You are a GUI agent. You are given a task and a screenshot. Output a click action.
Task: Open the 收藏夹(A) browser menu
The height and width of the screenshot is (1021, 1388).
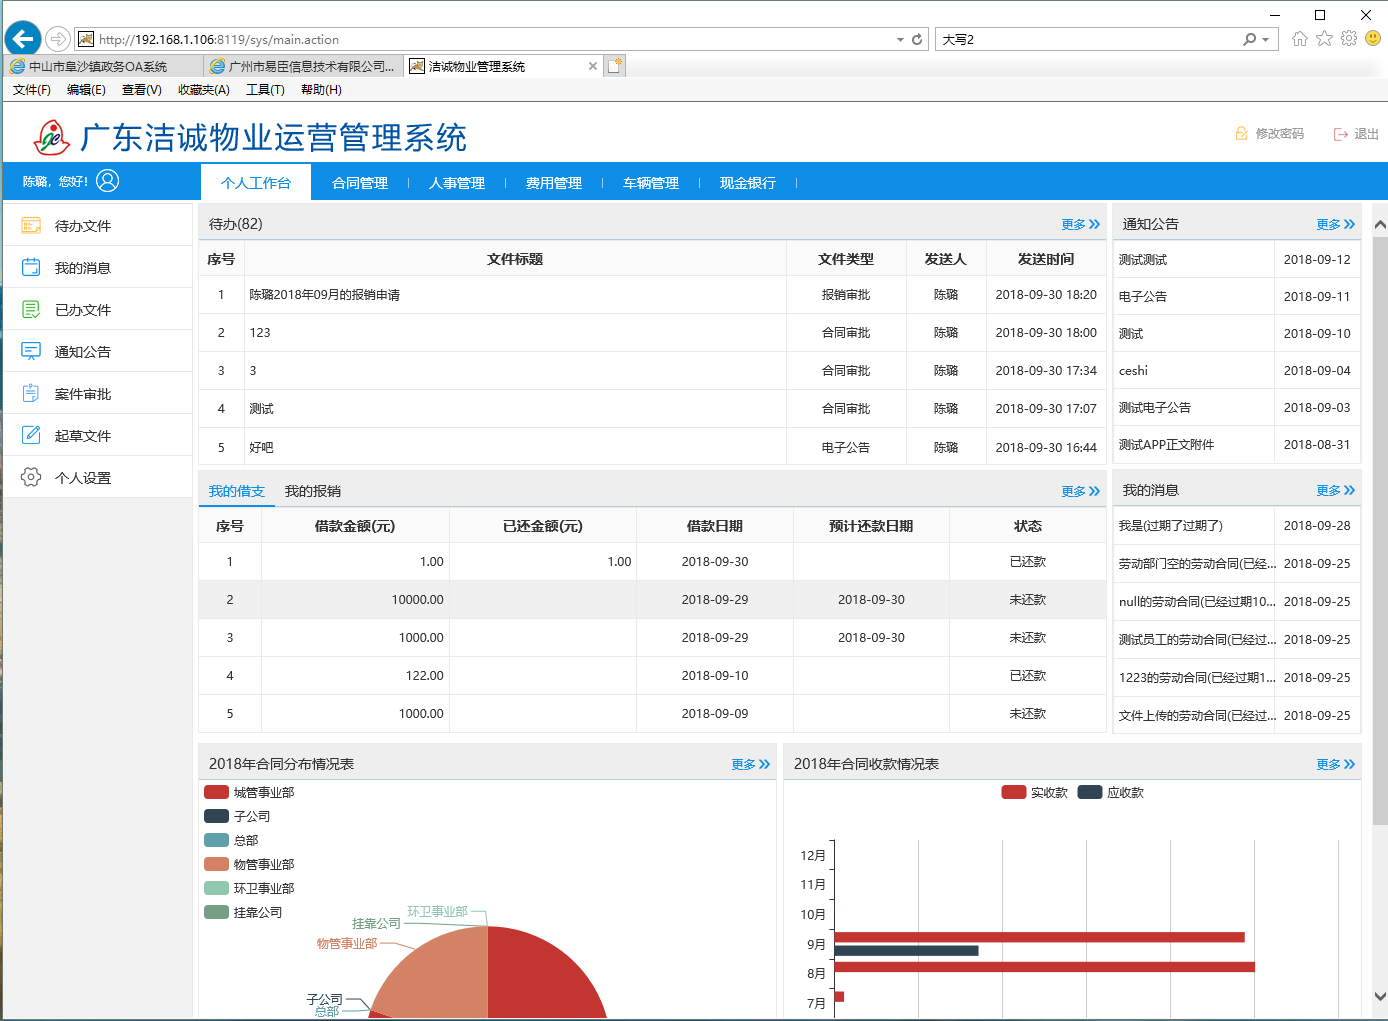coord(204,90)
